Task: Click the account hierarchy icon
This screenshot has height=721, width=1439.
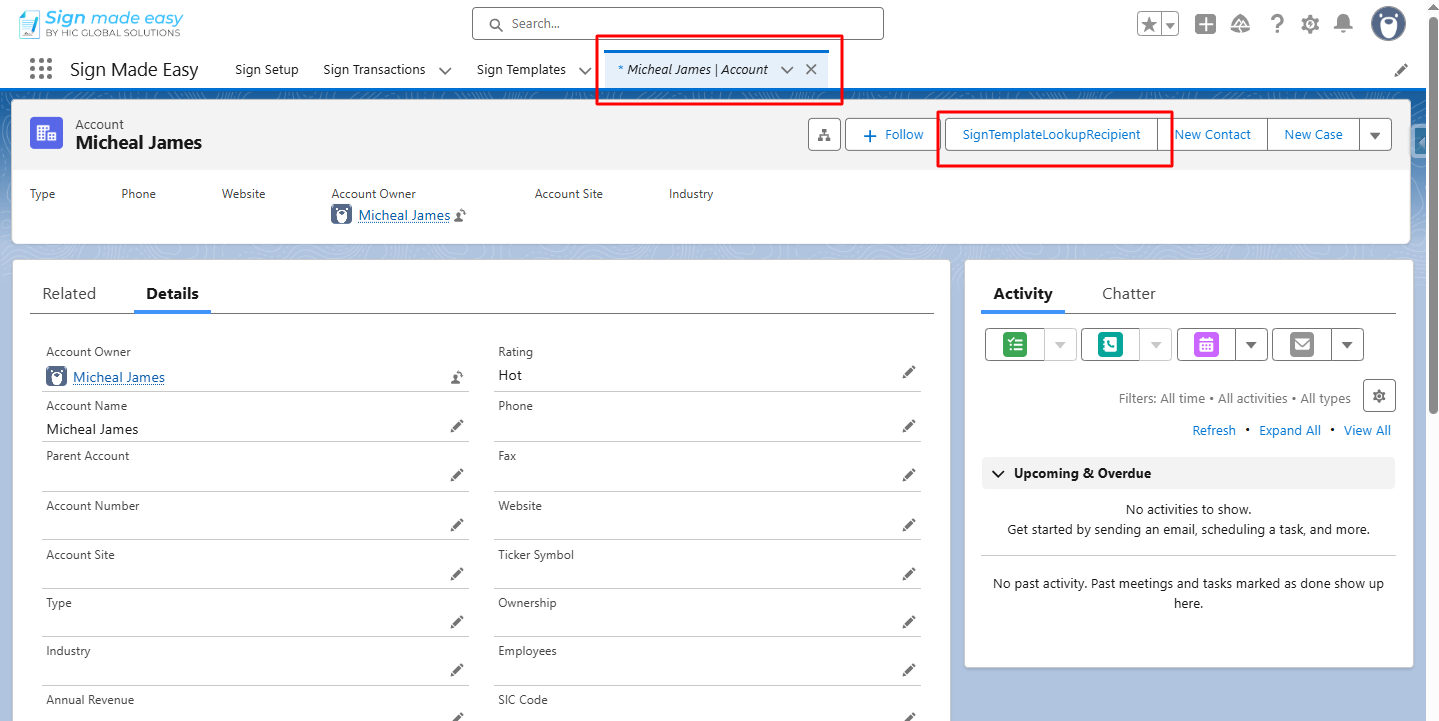Action: [824, 135]
